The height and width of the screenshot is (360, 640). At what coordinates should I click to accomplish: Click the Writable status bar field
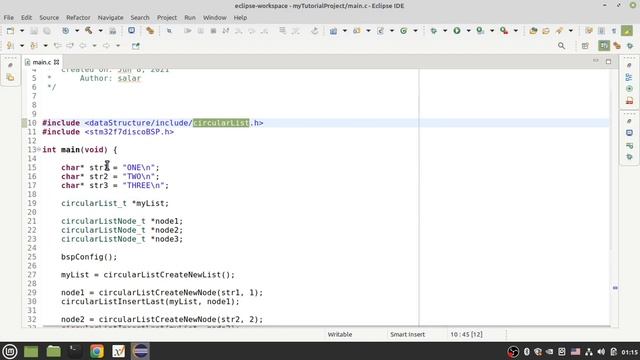coord(340,334)
